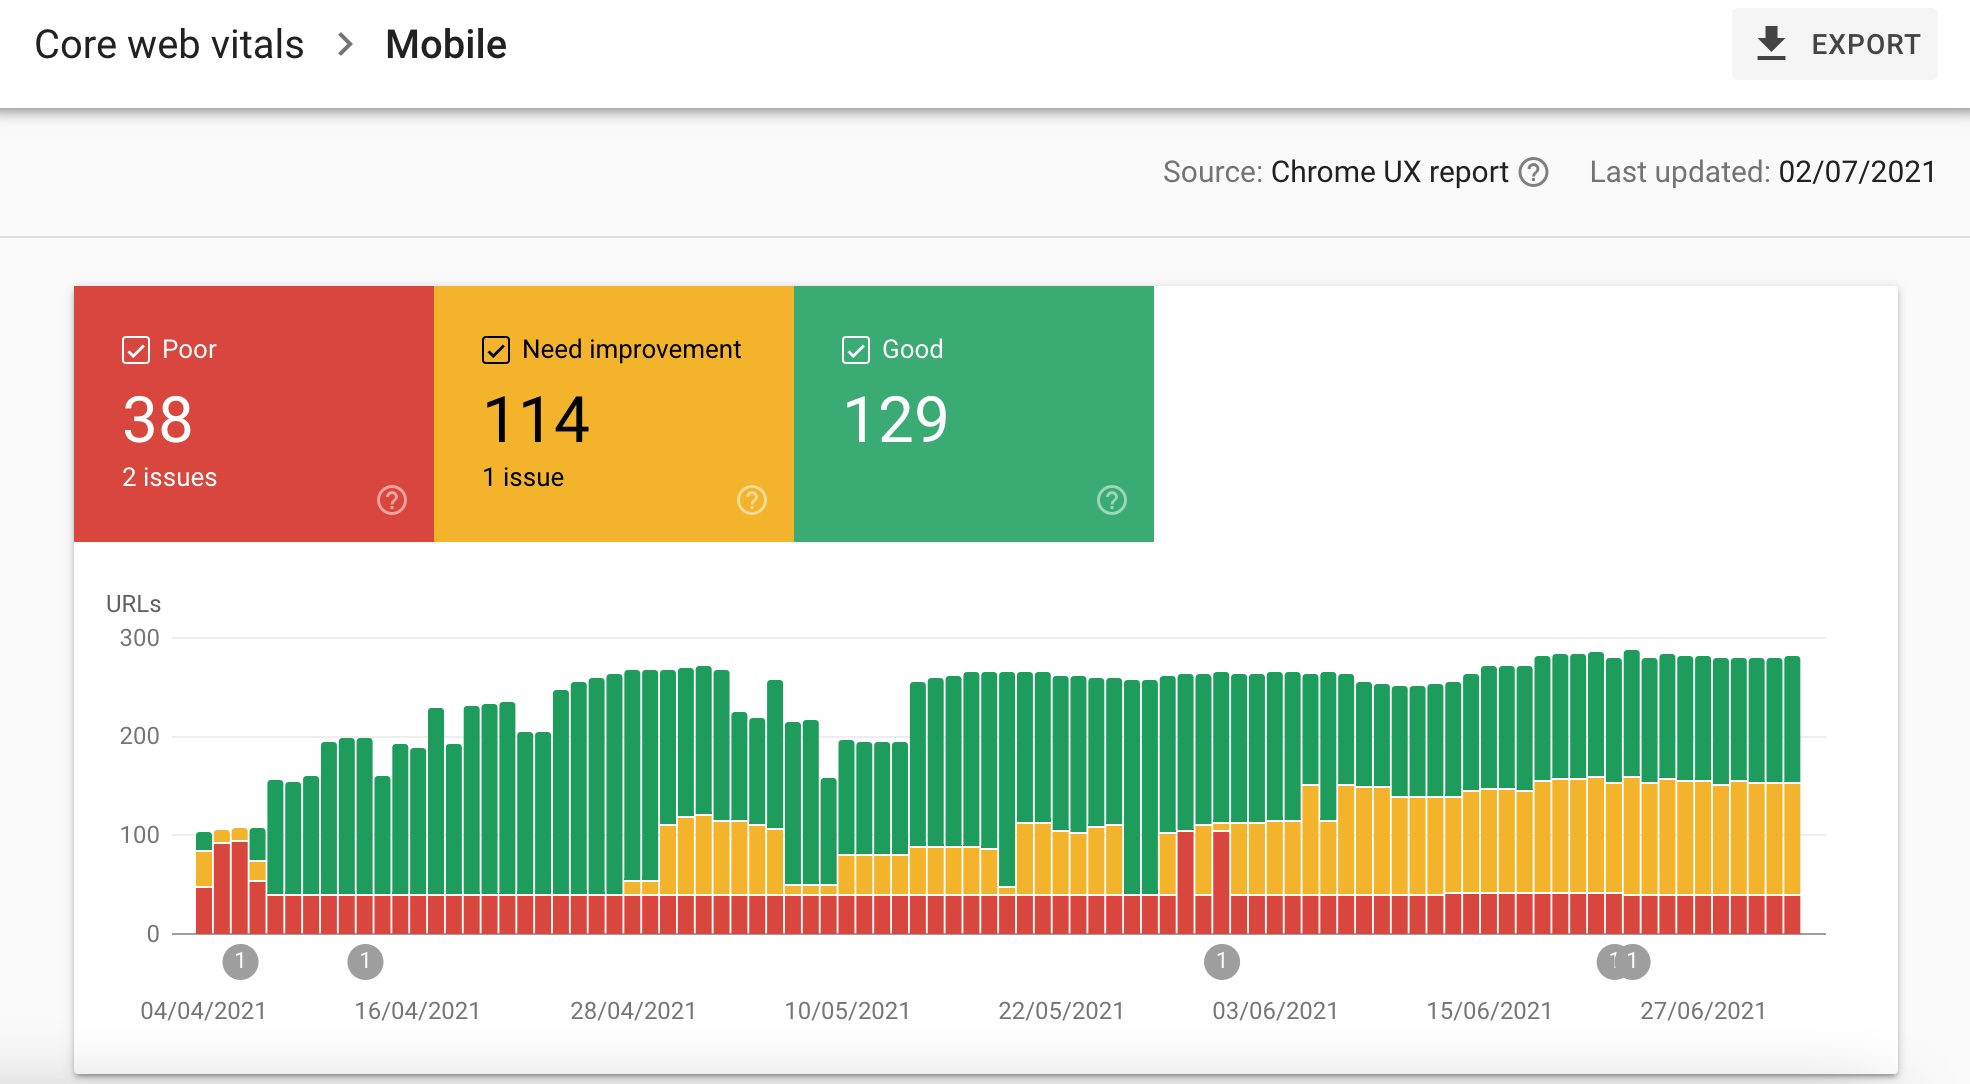Screen dimensions: 1970x1084
Task: Toggle the Good checkbox
Action: [x=856, y=350]
